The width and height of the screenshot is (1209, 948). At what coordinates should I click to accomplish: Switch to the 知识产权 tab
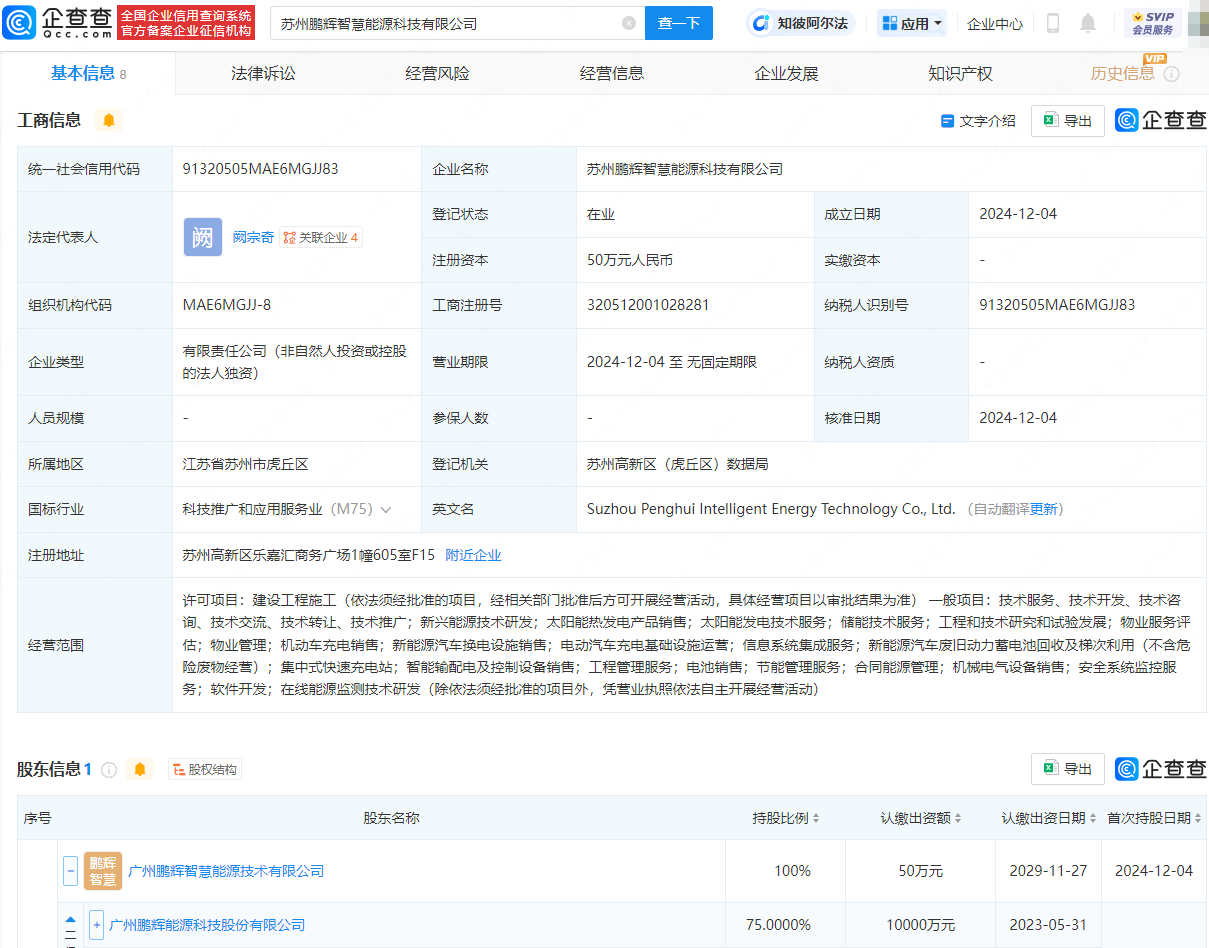click(x=960, y=74)
